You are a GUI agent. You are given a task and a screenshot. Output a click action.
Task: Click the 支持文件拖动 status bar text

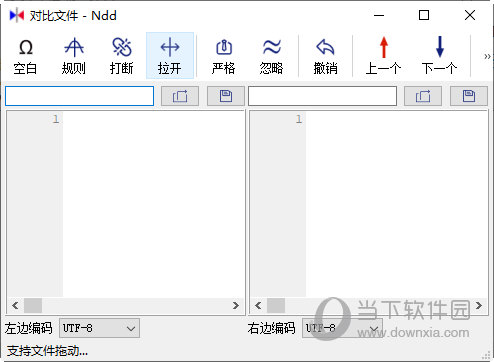click(47, 351)
